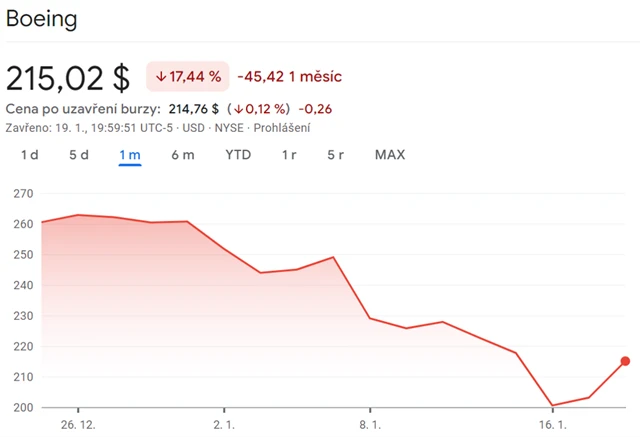Click the -45,42 1 měsíc change text
This screenshot has width=640, height=437.
290,76
